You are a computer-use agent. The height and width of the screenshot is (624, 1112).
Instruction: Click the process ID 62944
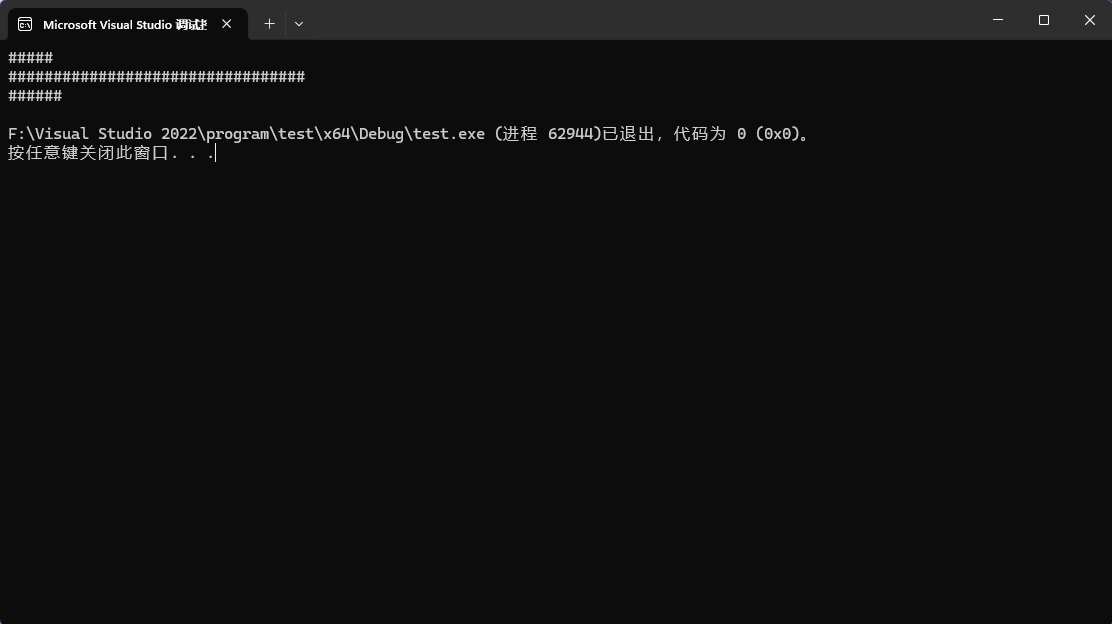[575, 134]
